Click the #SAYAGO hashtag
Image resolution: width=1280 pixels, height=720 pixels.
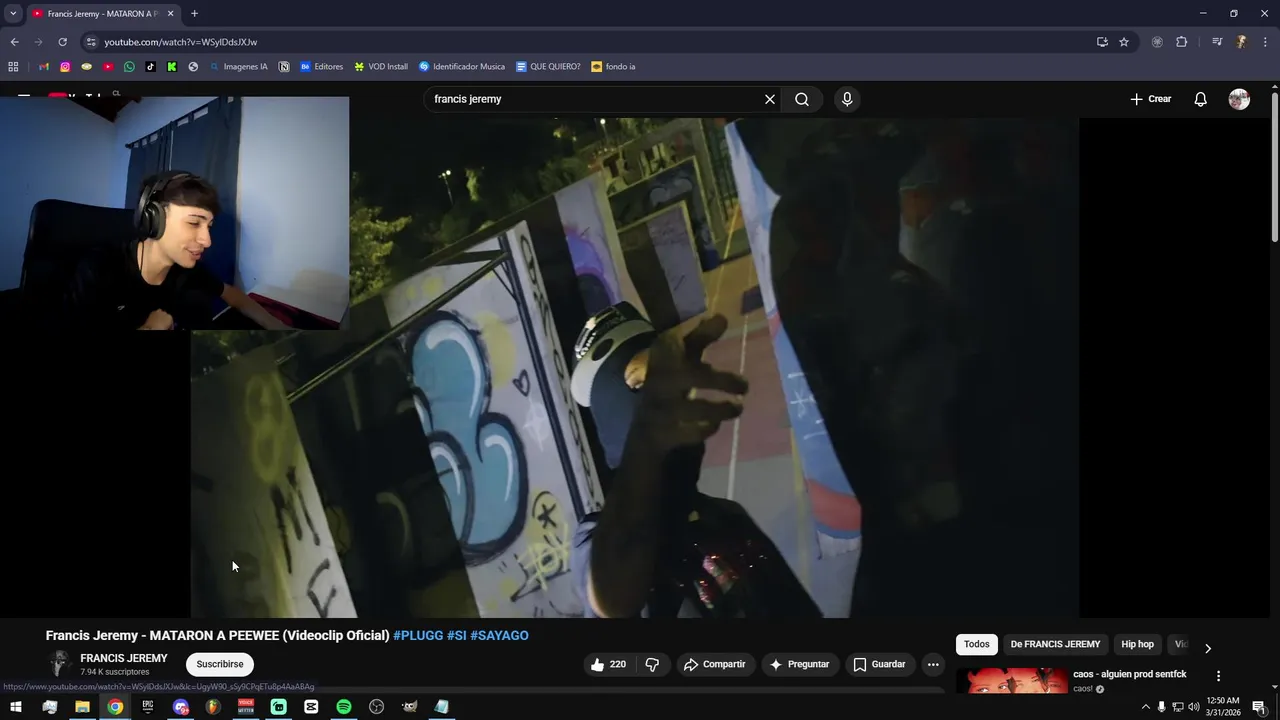click(x=499, y=635)
